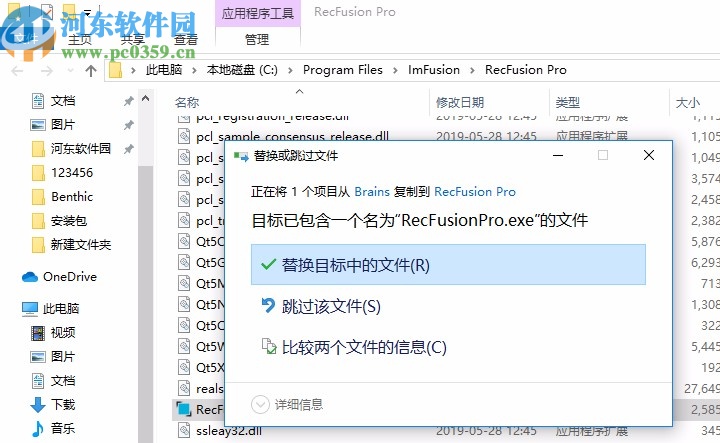Click ImFusion breadcrumb

434,70
